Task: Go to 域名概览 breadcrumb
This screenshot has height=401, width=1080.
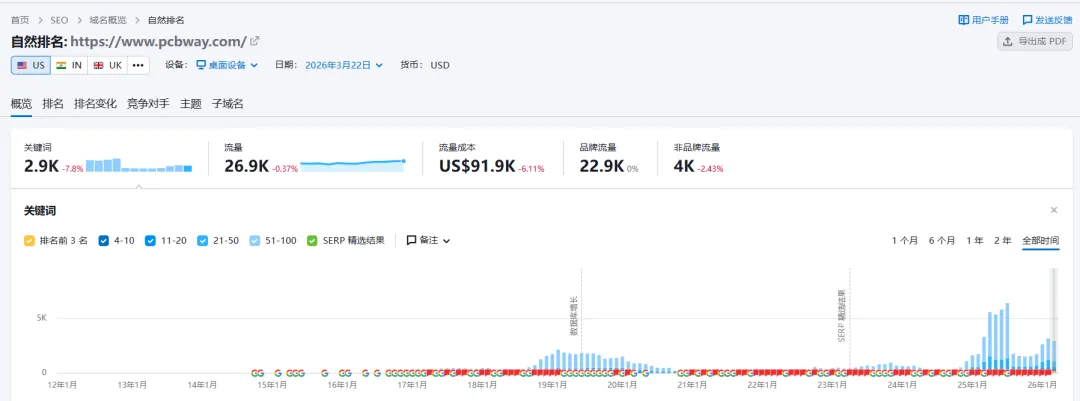Action: (x=107, y=20)
